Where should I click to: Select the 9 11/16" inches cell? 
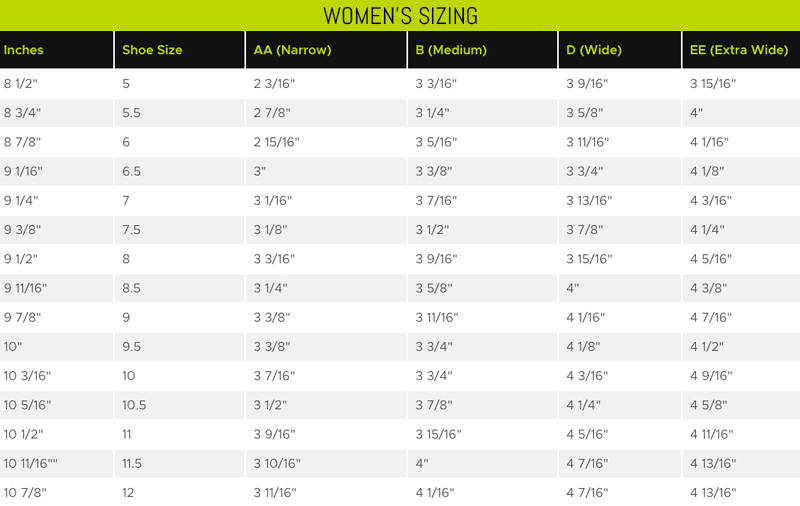[x=57, y=288]
